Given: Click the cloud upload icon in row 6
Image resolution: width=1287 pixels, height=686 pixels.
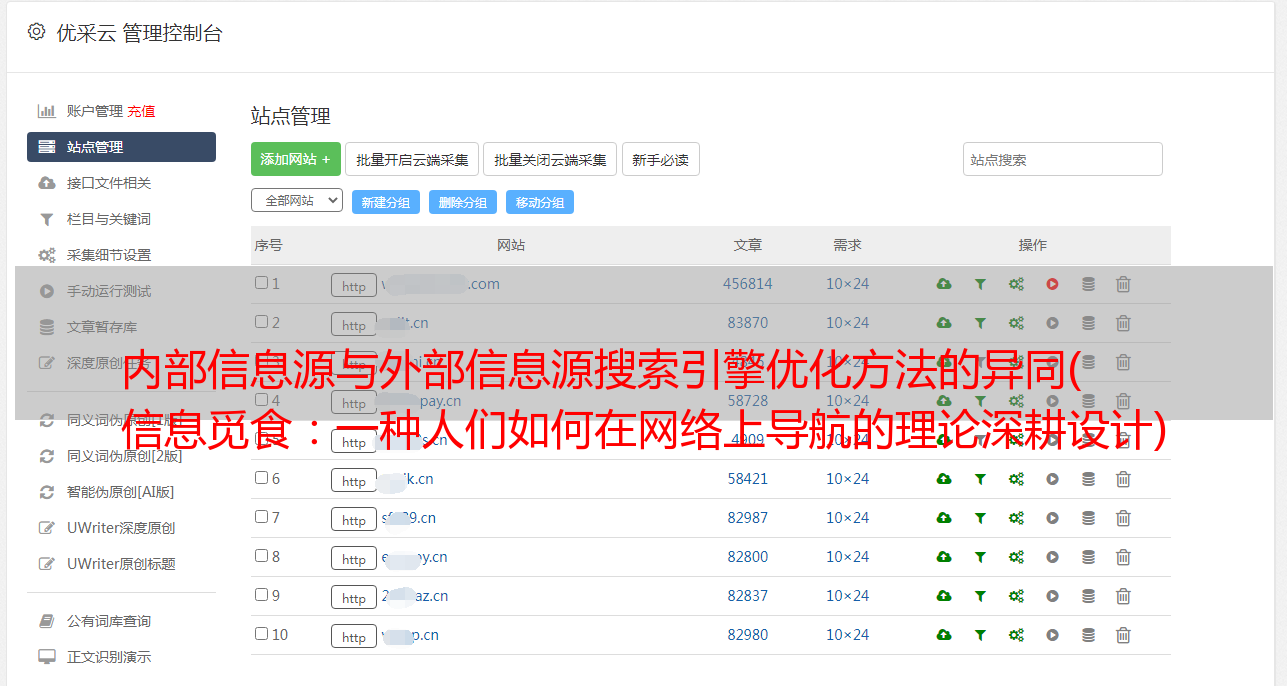Looking at the screenshot, I should (x=944, y=479).
